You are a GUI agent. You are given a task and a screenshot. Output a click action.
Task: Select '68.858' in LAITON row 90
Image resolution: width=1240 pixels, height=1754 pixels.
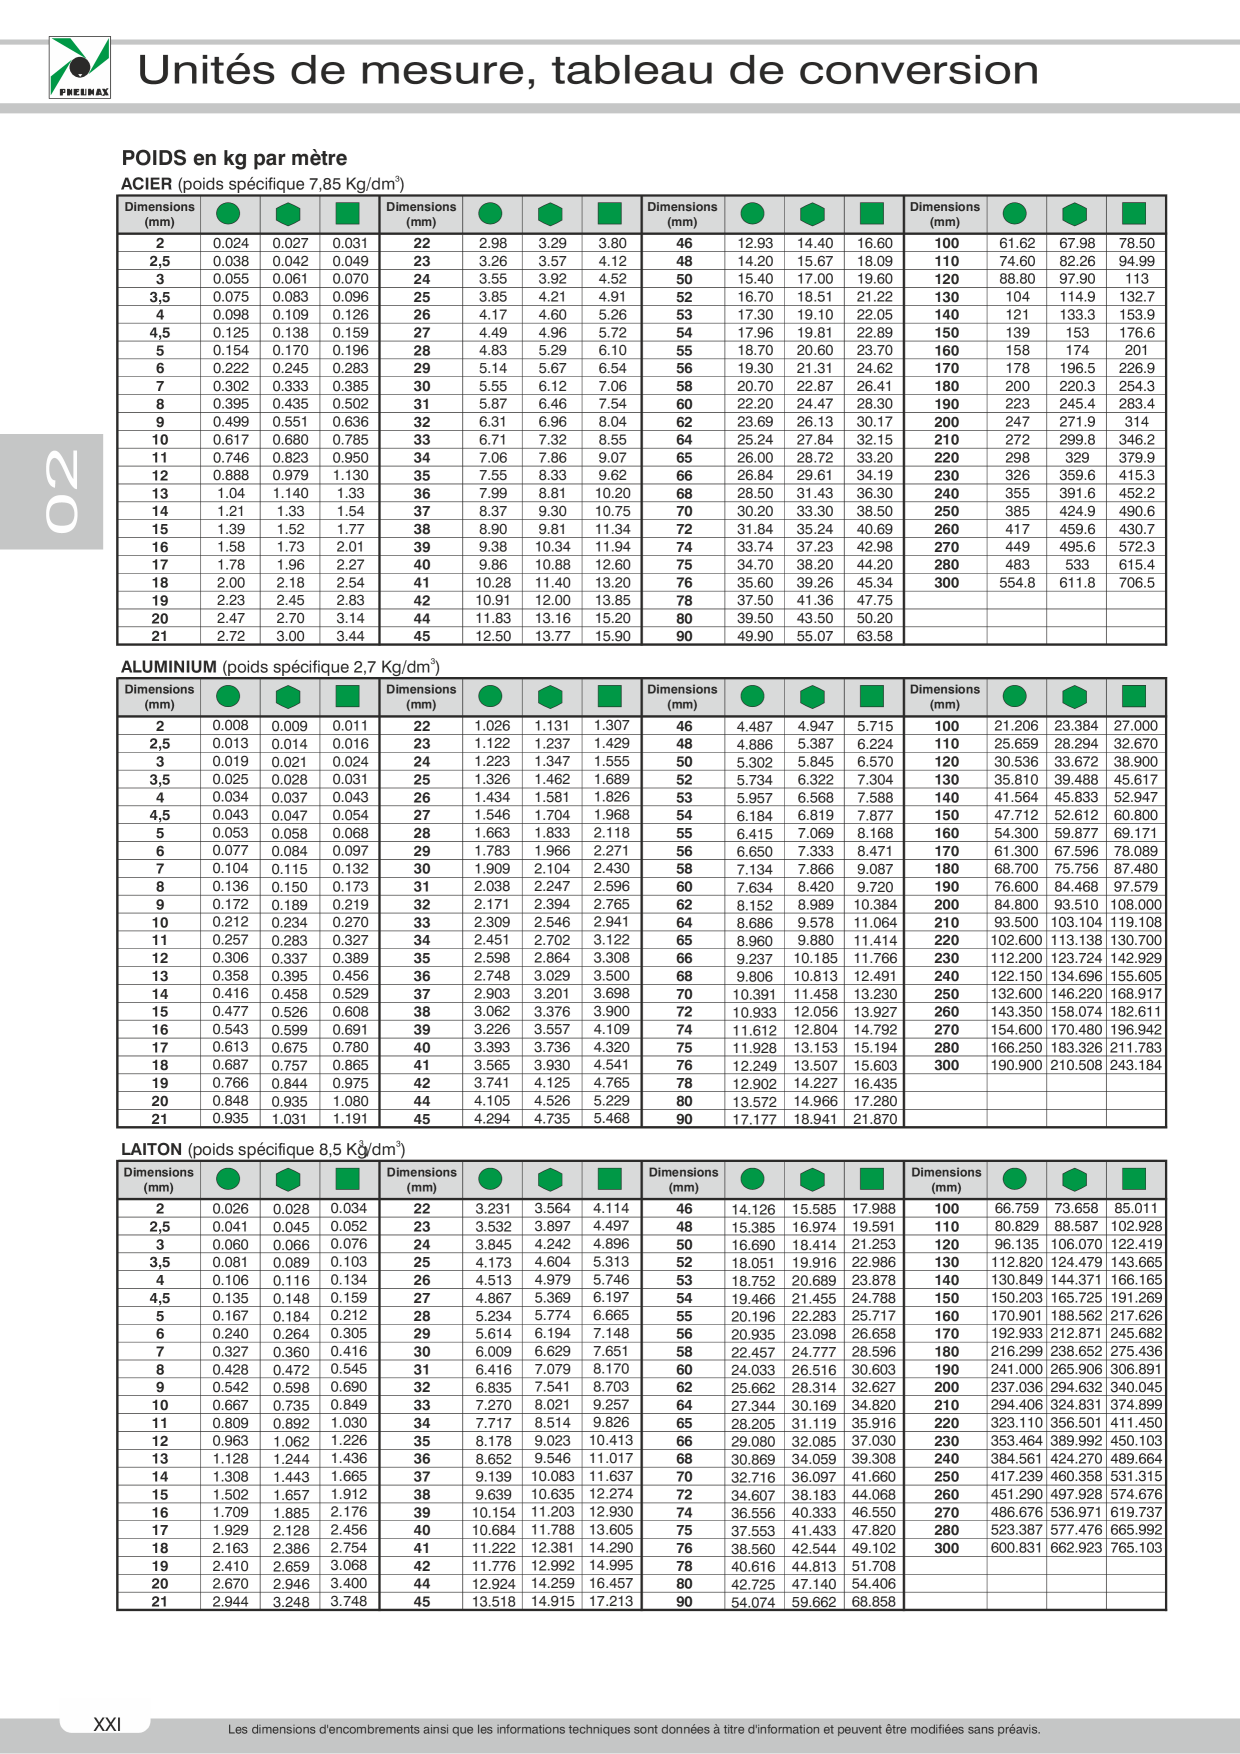pyautogui.click(x=874, y=1602)
